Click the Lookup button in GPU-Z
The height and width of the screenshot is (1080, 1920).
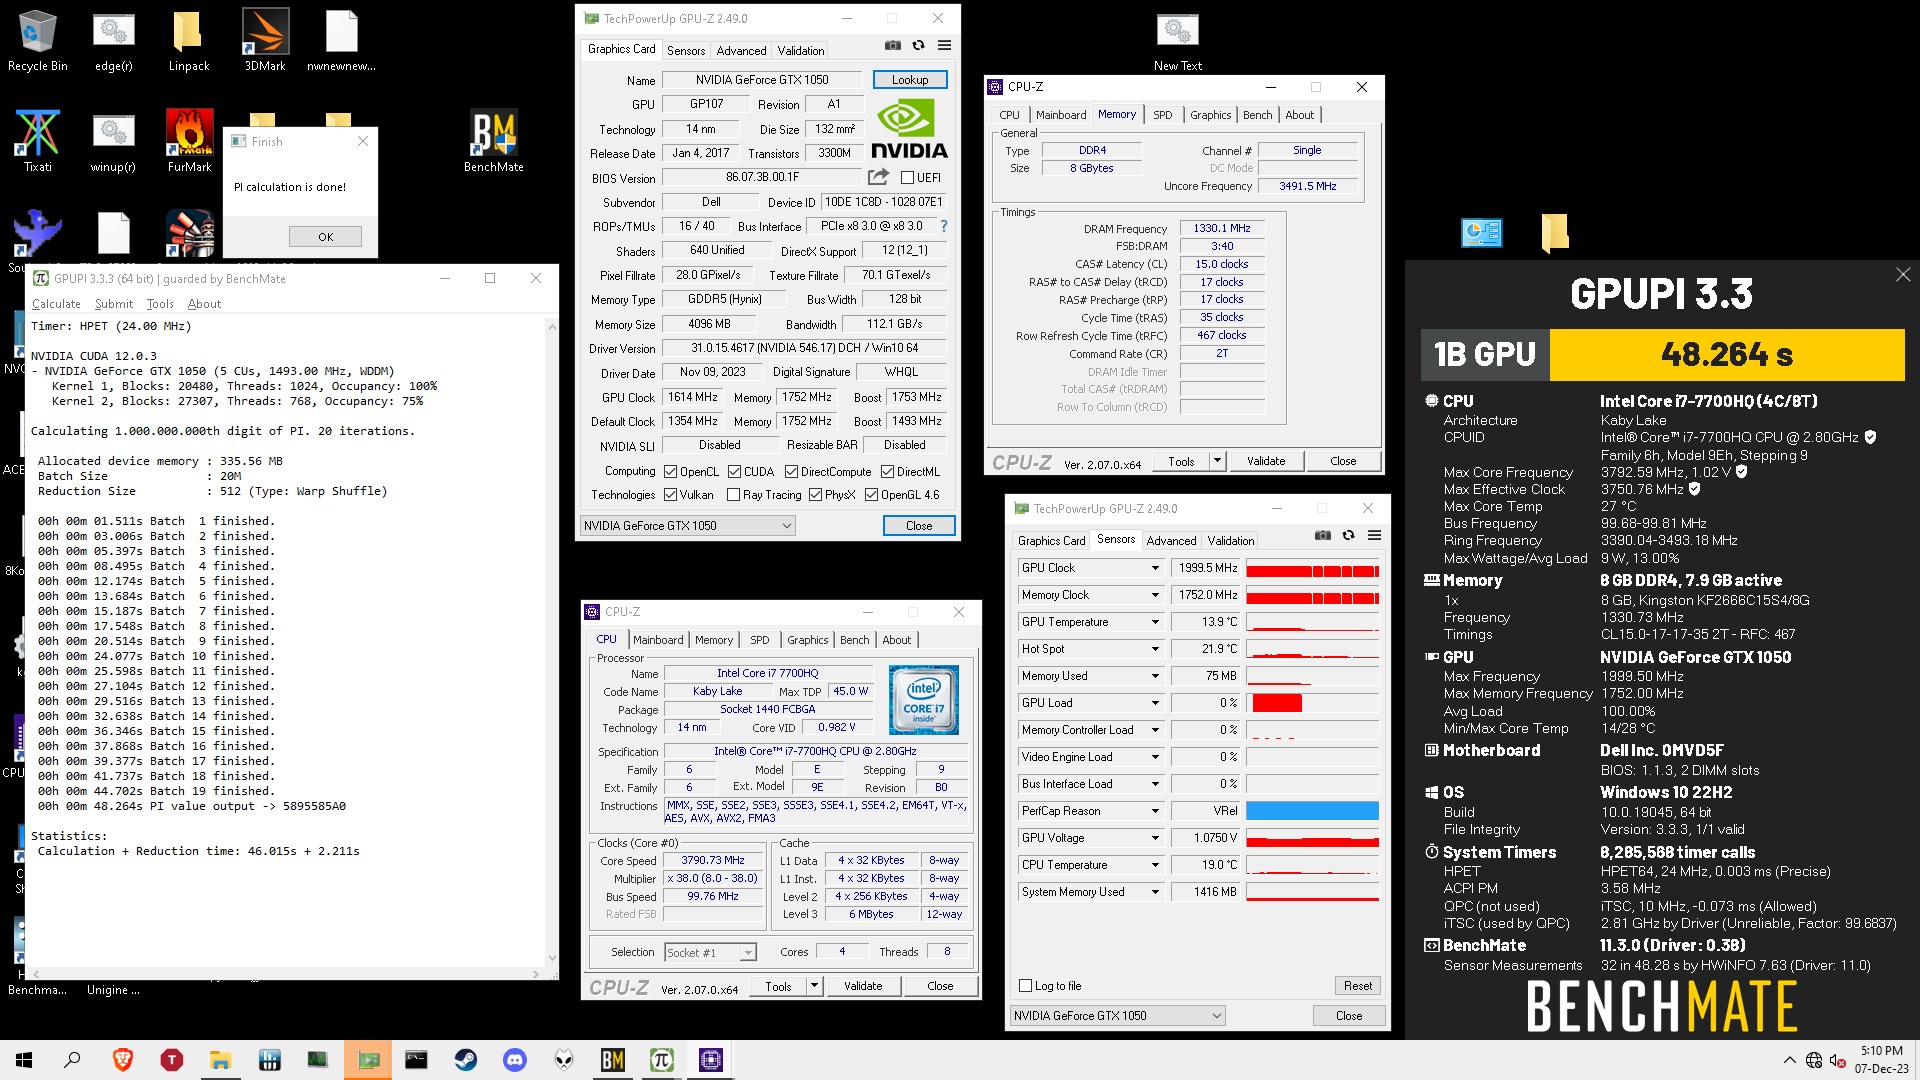[x=910, y=80]
